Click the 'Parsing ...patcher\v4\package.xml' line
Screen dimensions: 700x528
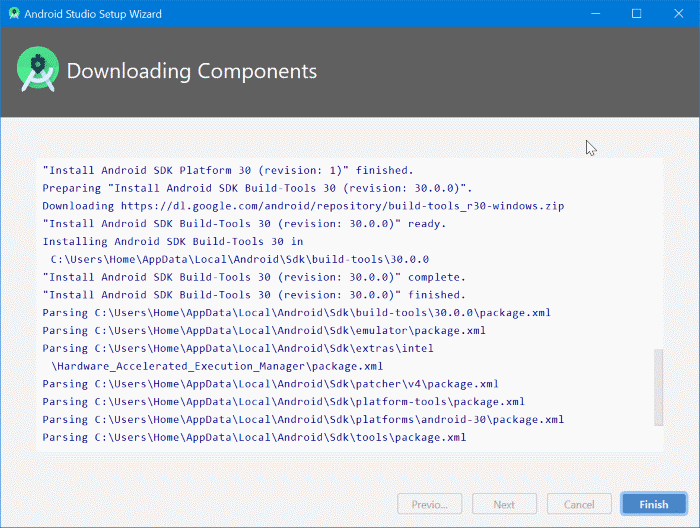(x=271, y=385)
